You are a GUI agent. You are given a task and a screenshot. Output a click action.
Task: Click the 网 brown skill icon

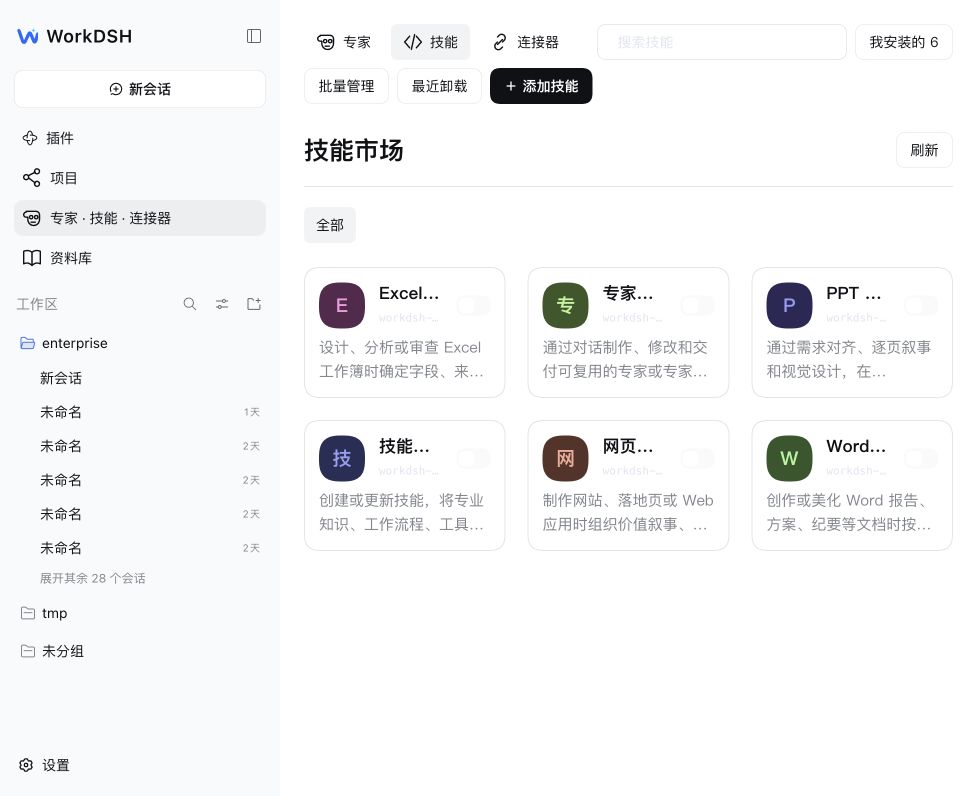(565, 458)
